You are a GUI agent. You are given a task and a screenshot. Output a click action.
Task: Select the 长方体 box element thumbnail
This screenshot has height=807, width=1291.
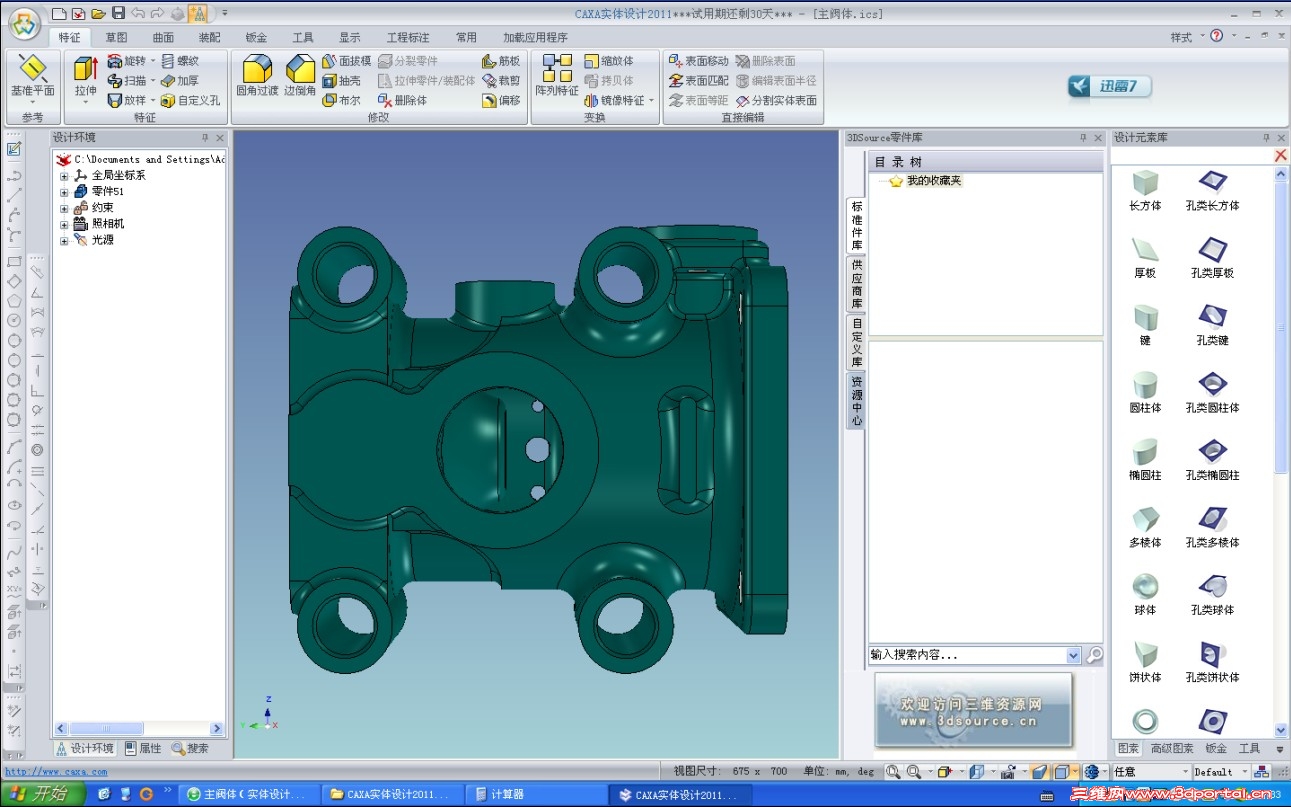[x=1145, y=190]
